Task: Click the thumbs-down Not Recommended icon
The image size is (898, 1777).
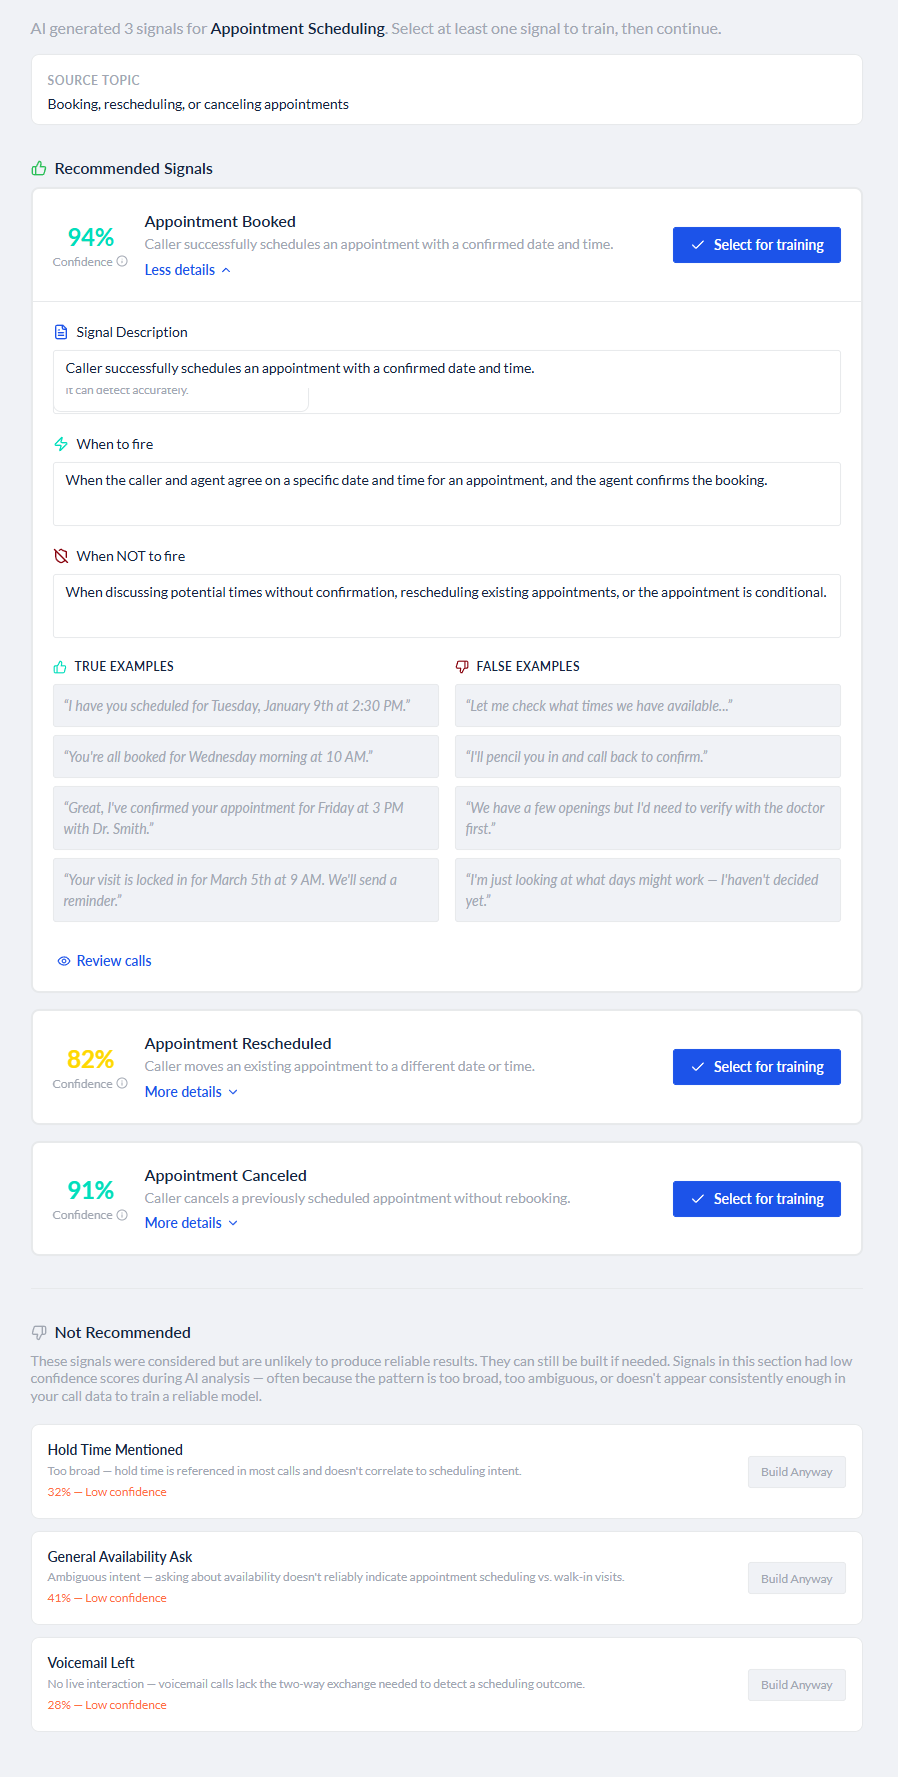Action: 39,1333
